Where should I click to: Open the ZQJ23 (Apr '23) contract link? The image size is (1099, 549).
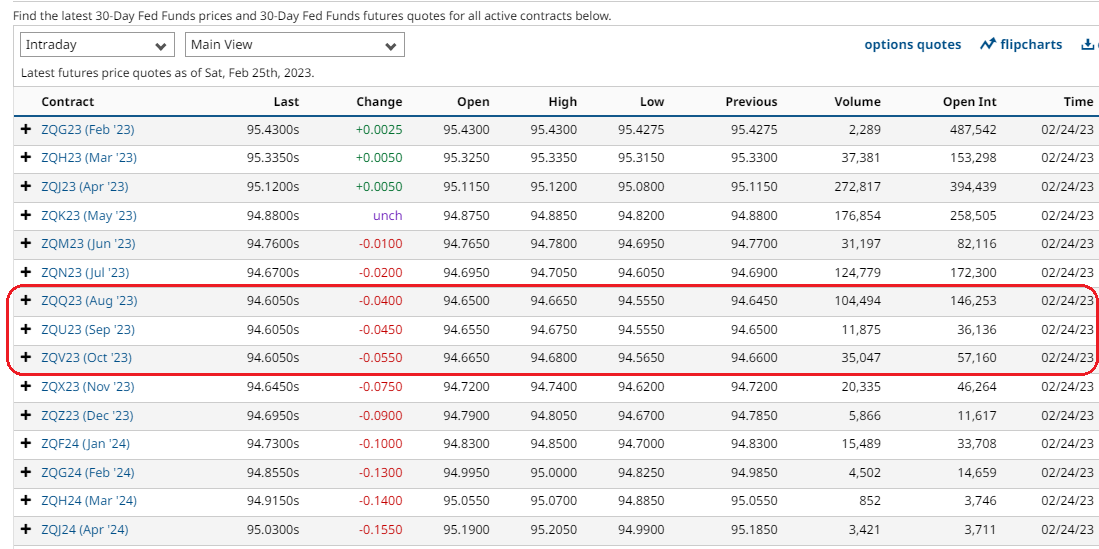click(85, 187)
